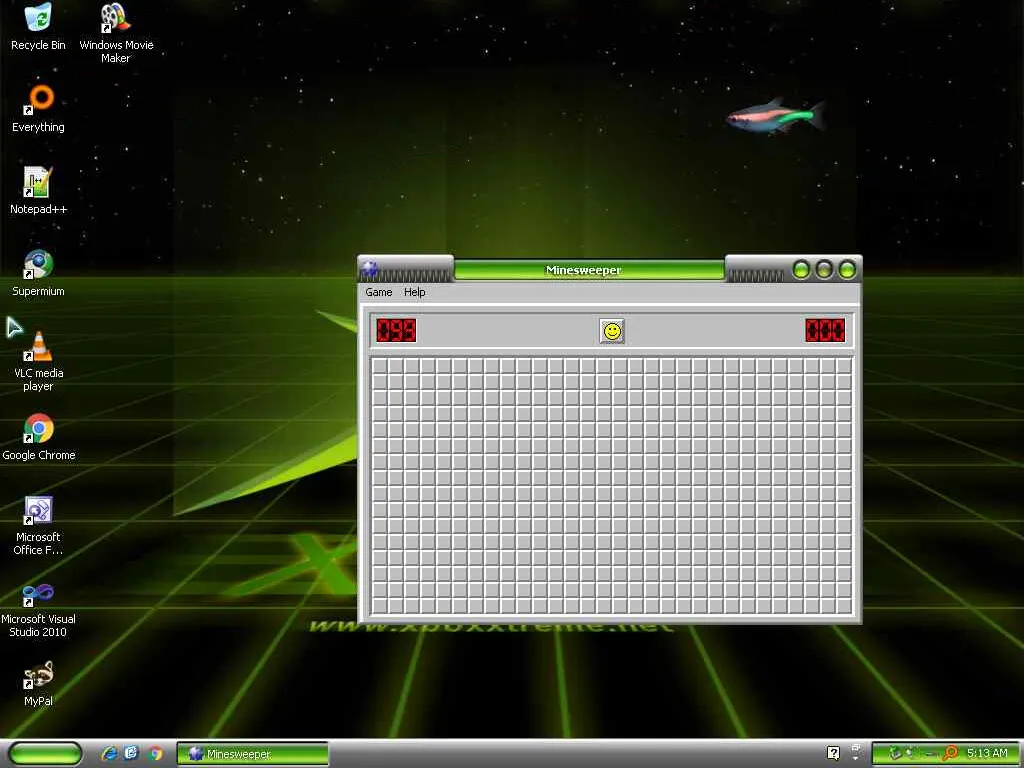Image resolution: width=1024 pixels, height=768 pixels.
Task: Click the orange magnifier tray icon
Action: click(950, 753)
